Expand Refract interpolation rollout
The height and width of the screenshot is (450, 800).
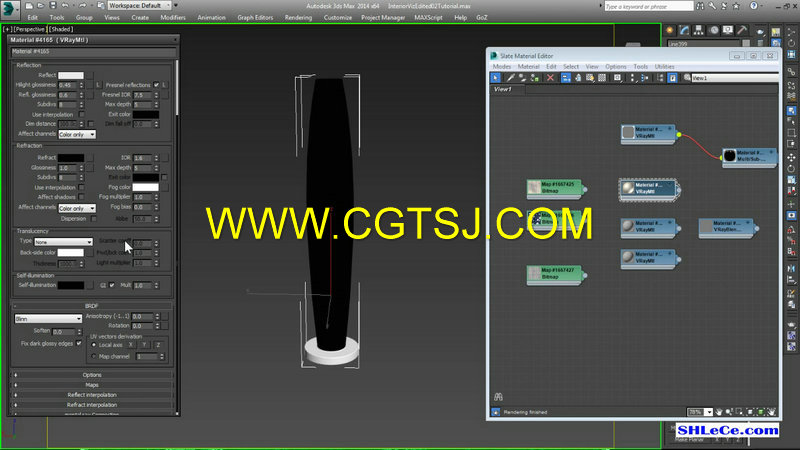click(92, 405)
